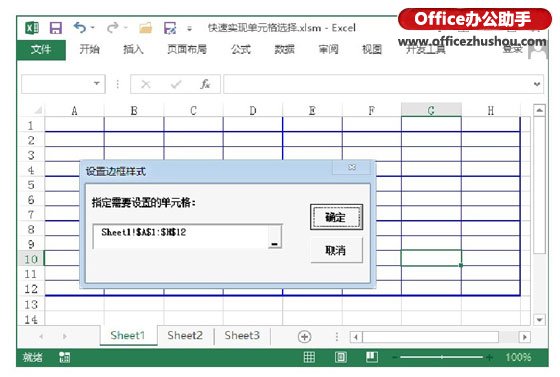The height and width of the screenshot is (377, 560).
Task: Switch to the 视图 ribbon tab
Action: point(372,49)
